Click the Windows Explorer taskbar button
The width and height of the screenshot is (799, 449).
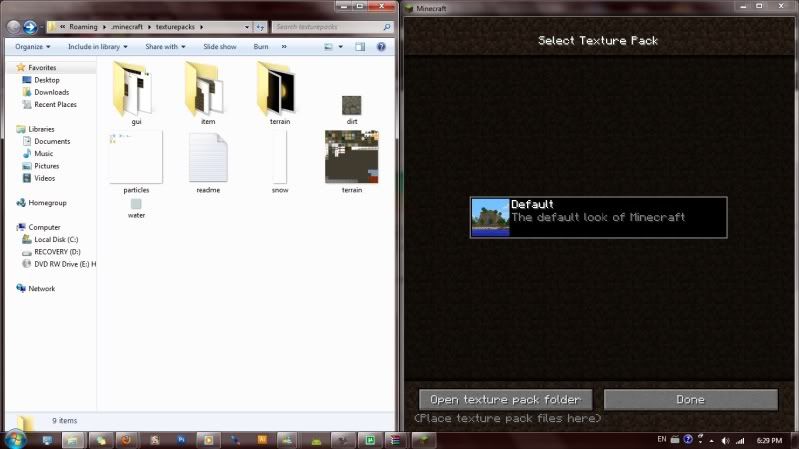pos(73,440)
